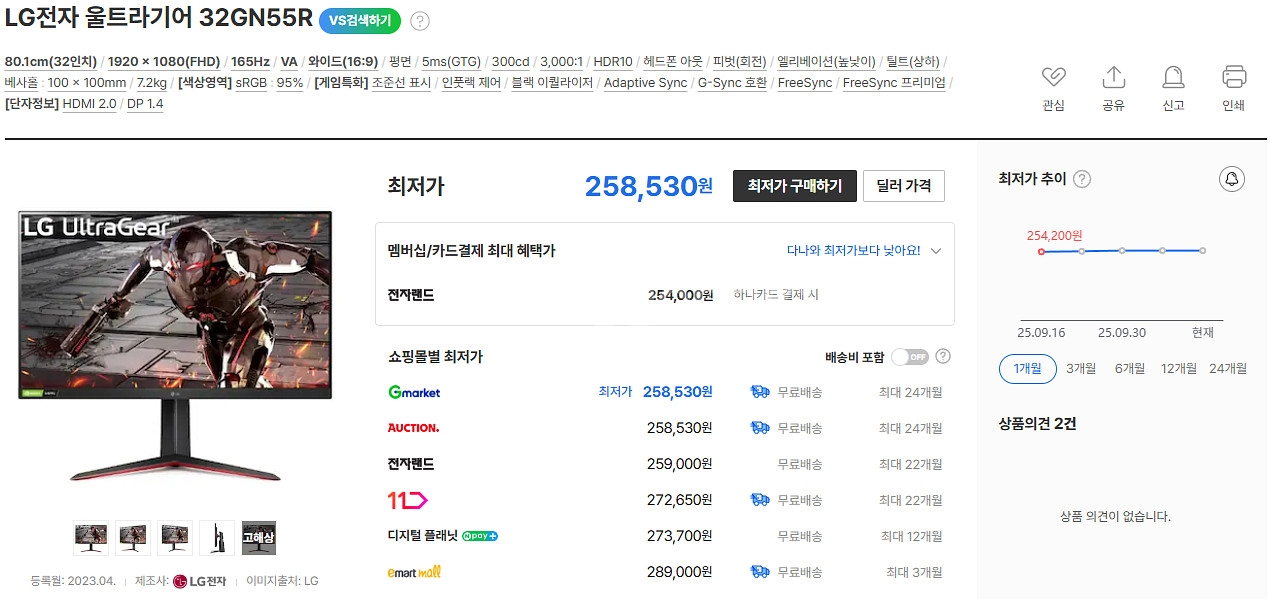Toggle the 배송비 포함 switch on
The image size is (1270, 599).
(x=909, y=357)
